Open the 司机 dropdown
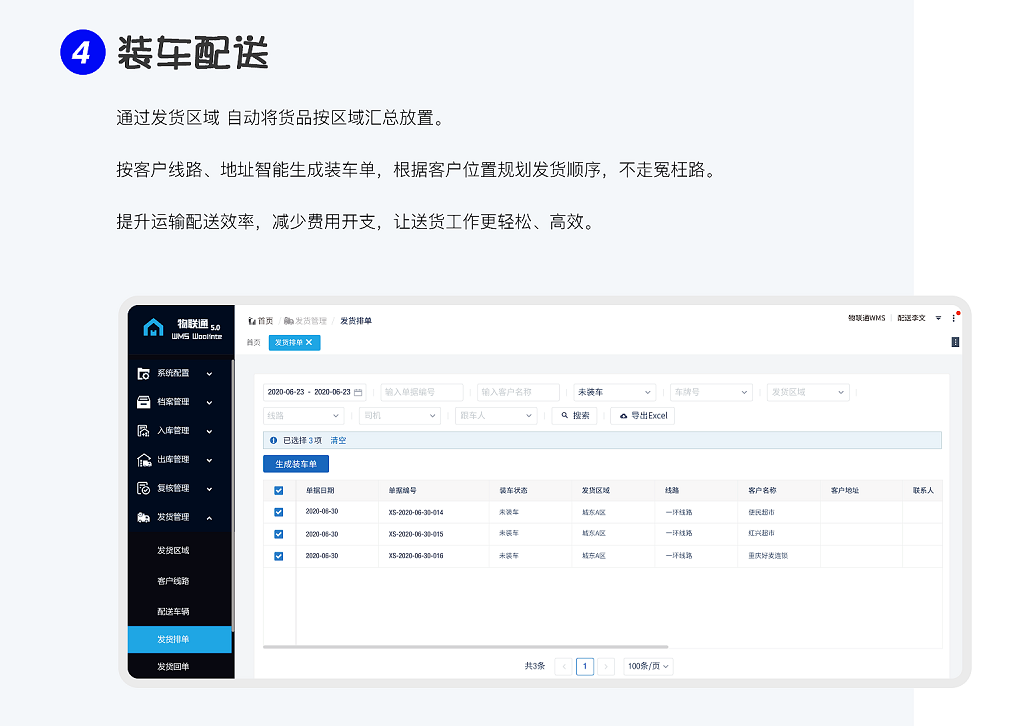Viewport: 1035px width, 726px height. point(400,416)
